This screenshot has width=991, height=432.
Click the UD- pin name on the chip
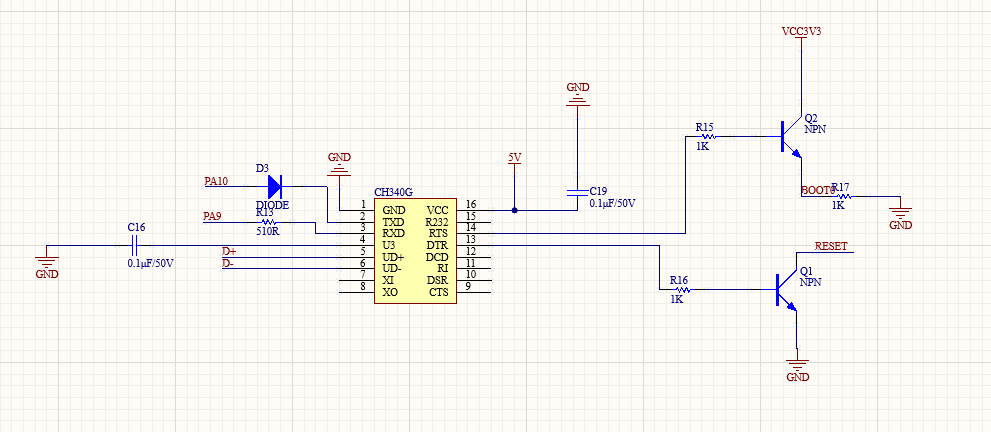(x=392, y=269)
